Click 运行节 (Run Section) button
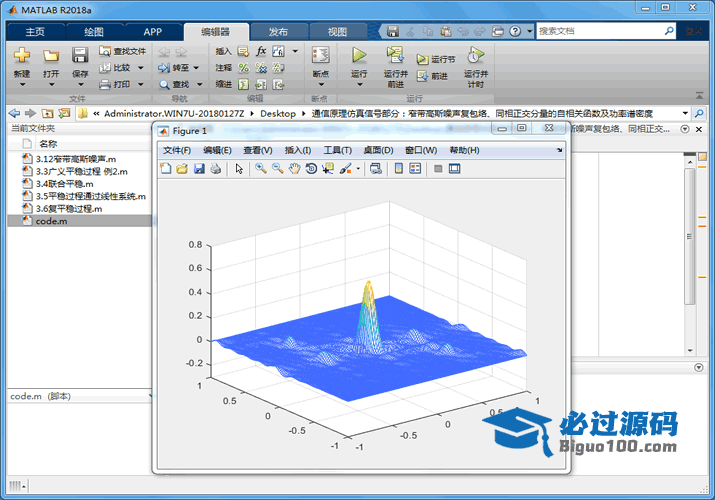The width and height of the screenshot is (715, 500). (435, 59)
